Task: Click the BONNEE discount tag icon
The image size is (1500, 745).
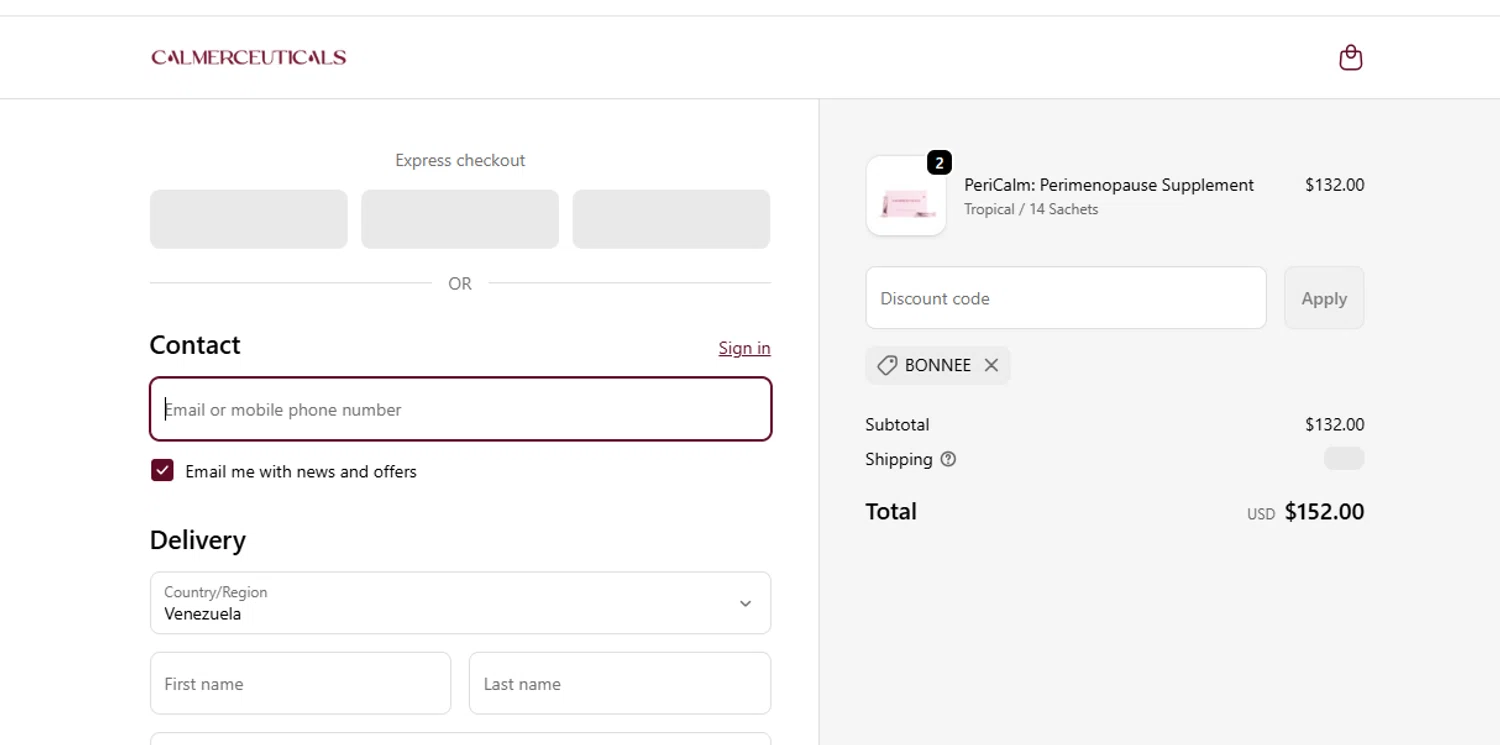Action: pos(886,366)
